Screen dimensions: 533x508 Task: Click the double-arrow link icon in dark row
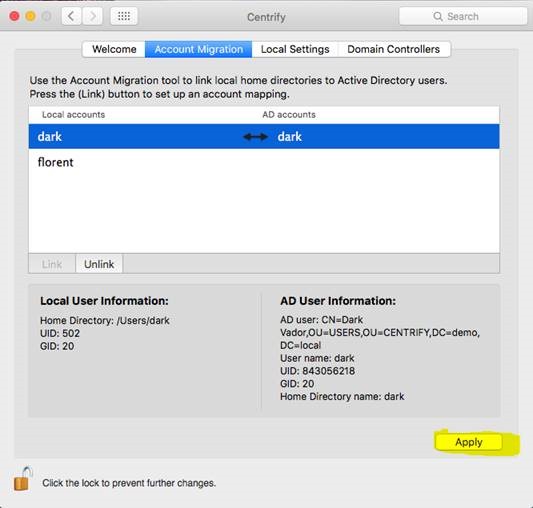[255, 137]
